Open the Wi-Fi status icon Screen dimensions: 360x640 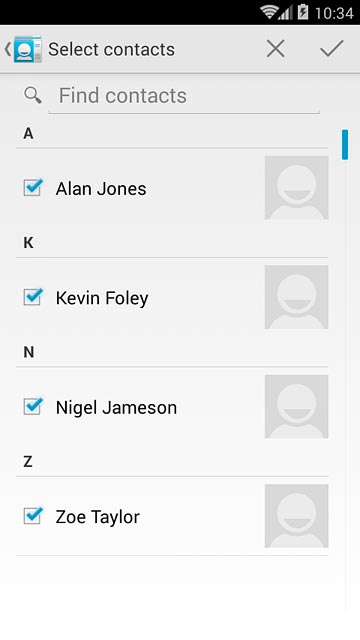click(270, 12)
